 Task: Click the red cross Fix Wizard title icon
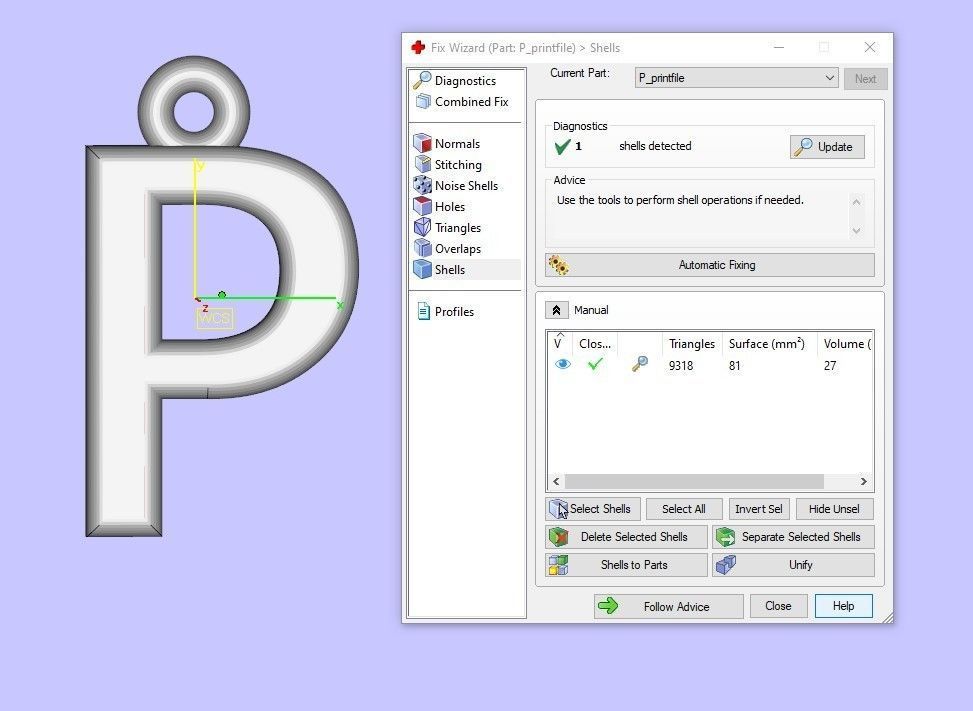tap(418, 47)
